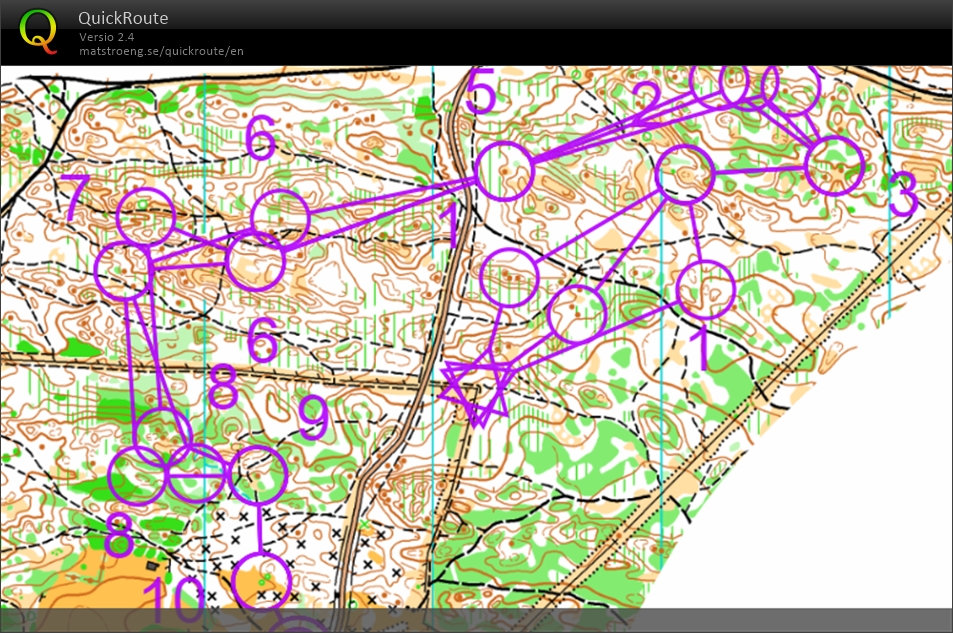
Task: Click the Versio 2.4 version label
Action: pos(107,37)
